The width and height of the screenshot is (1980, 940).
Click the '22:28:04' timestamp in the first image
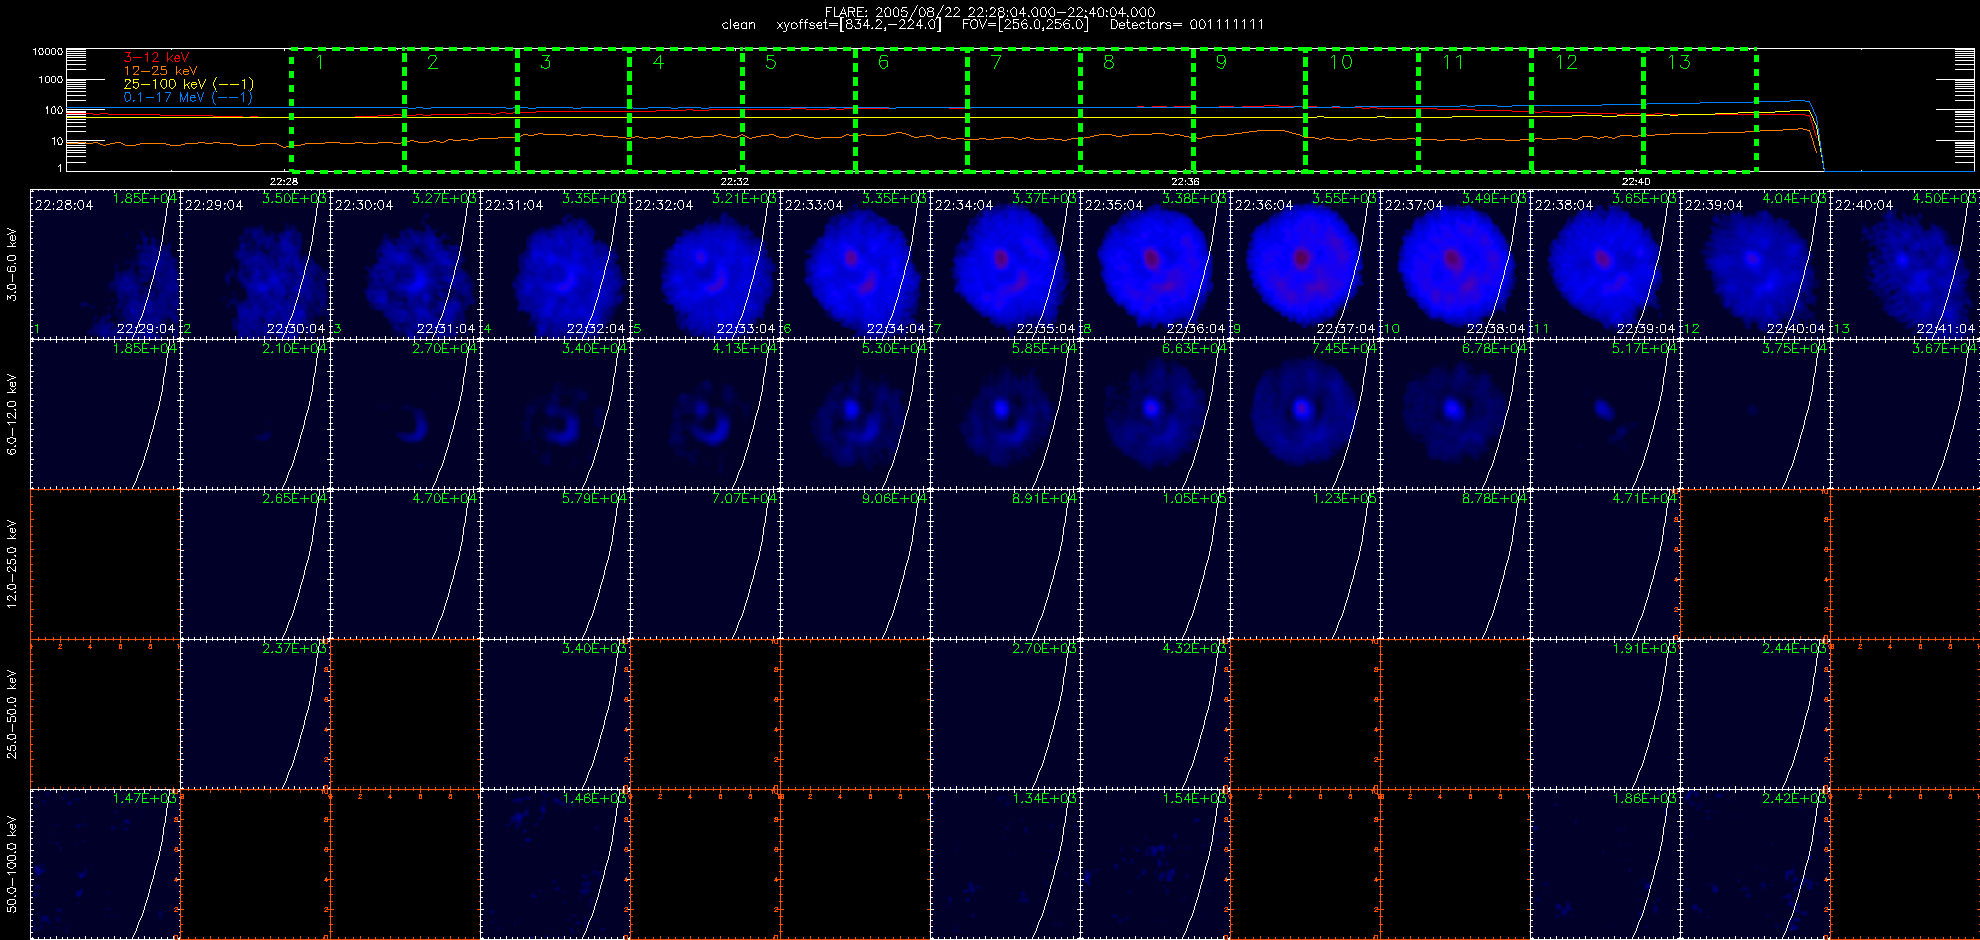pos(64,205)
